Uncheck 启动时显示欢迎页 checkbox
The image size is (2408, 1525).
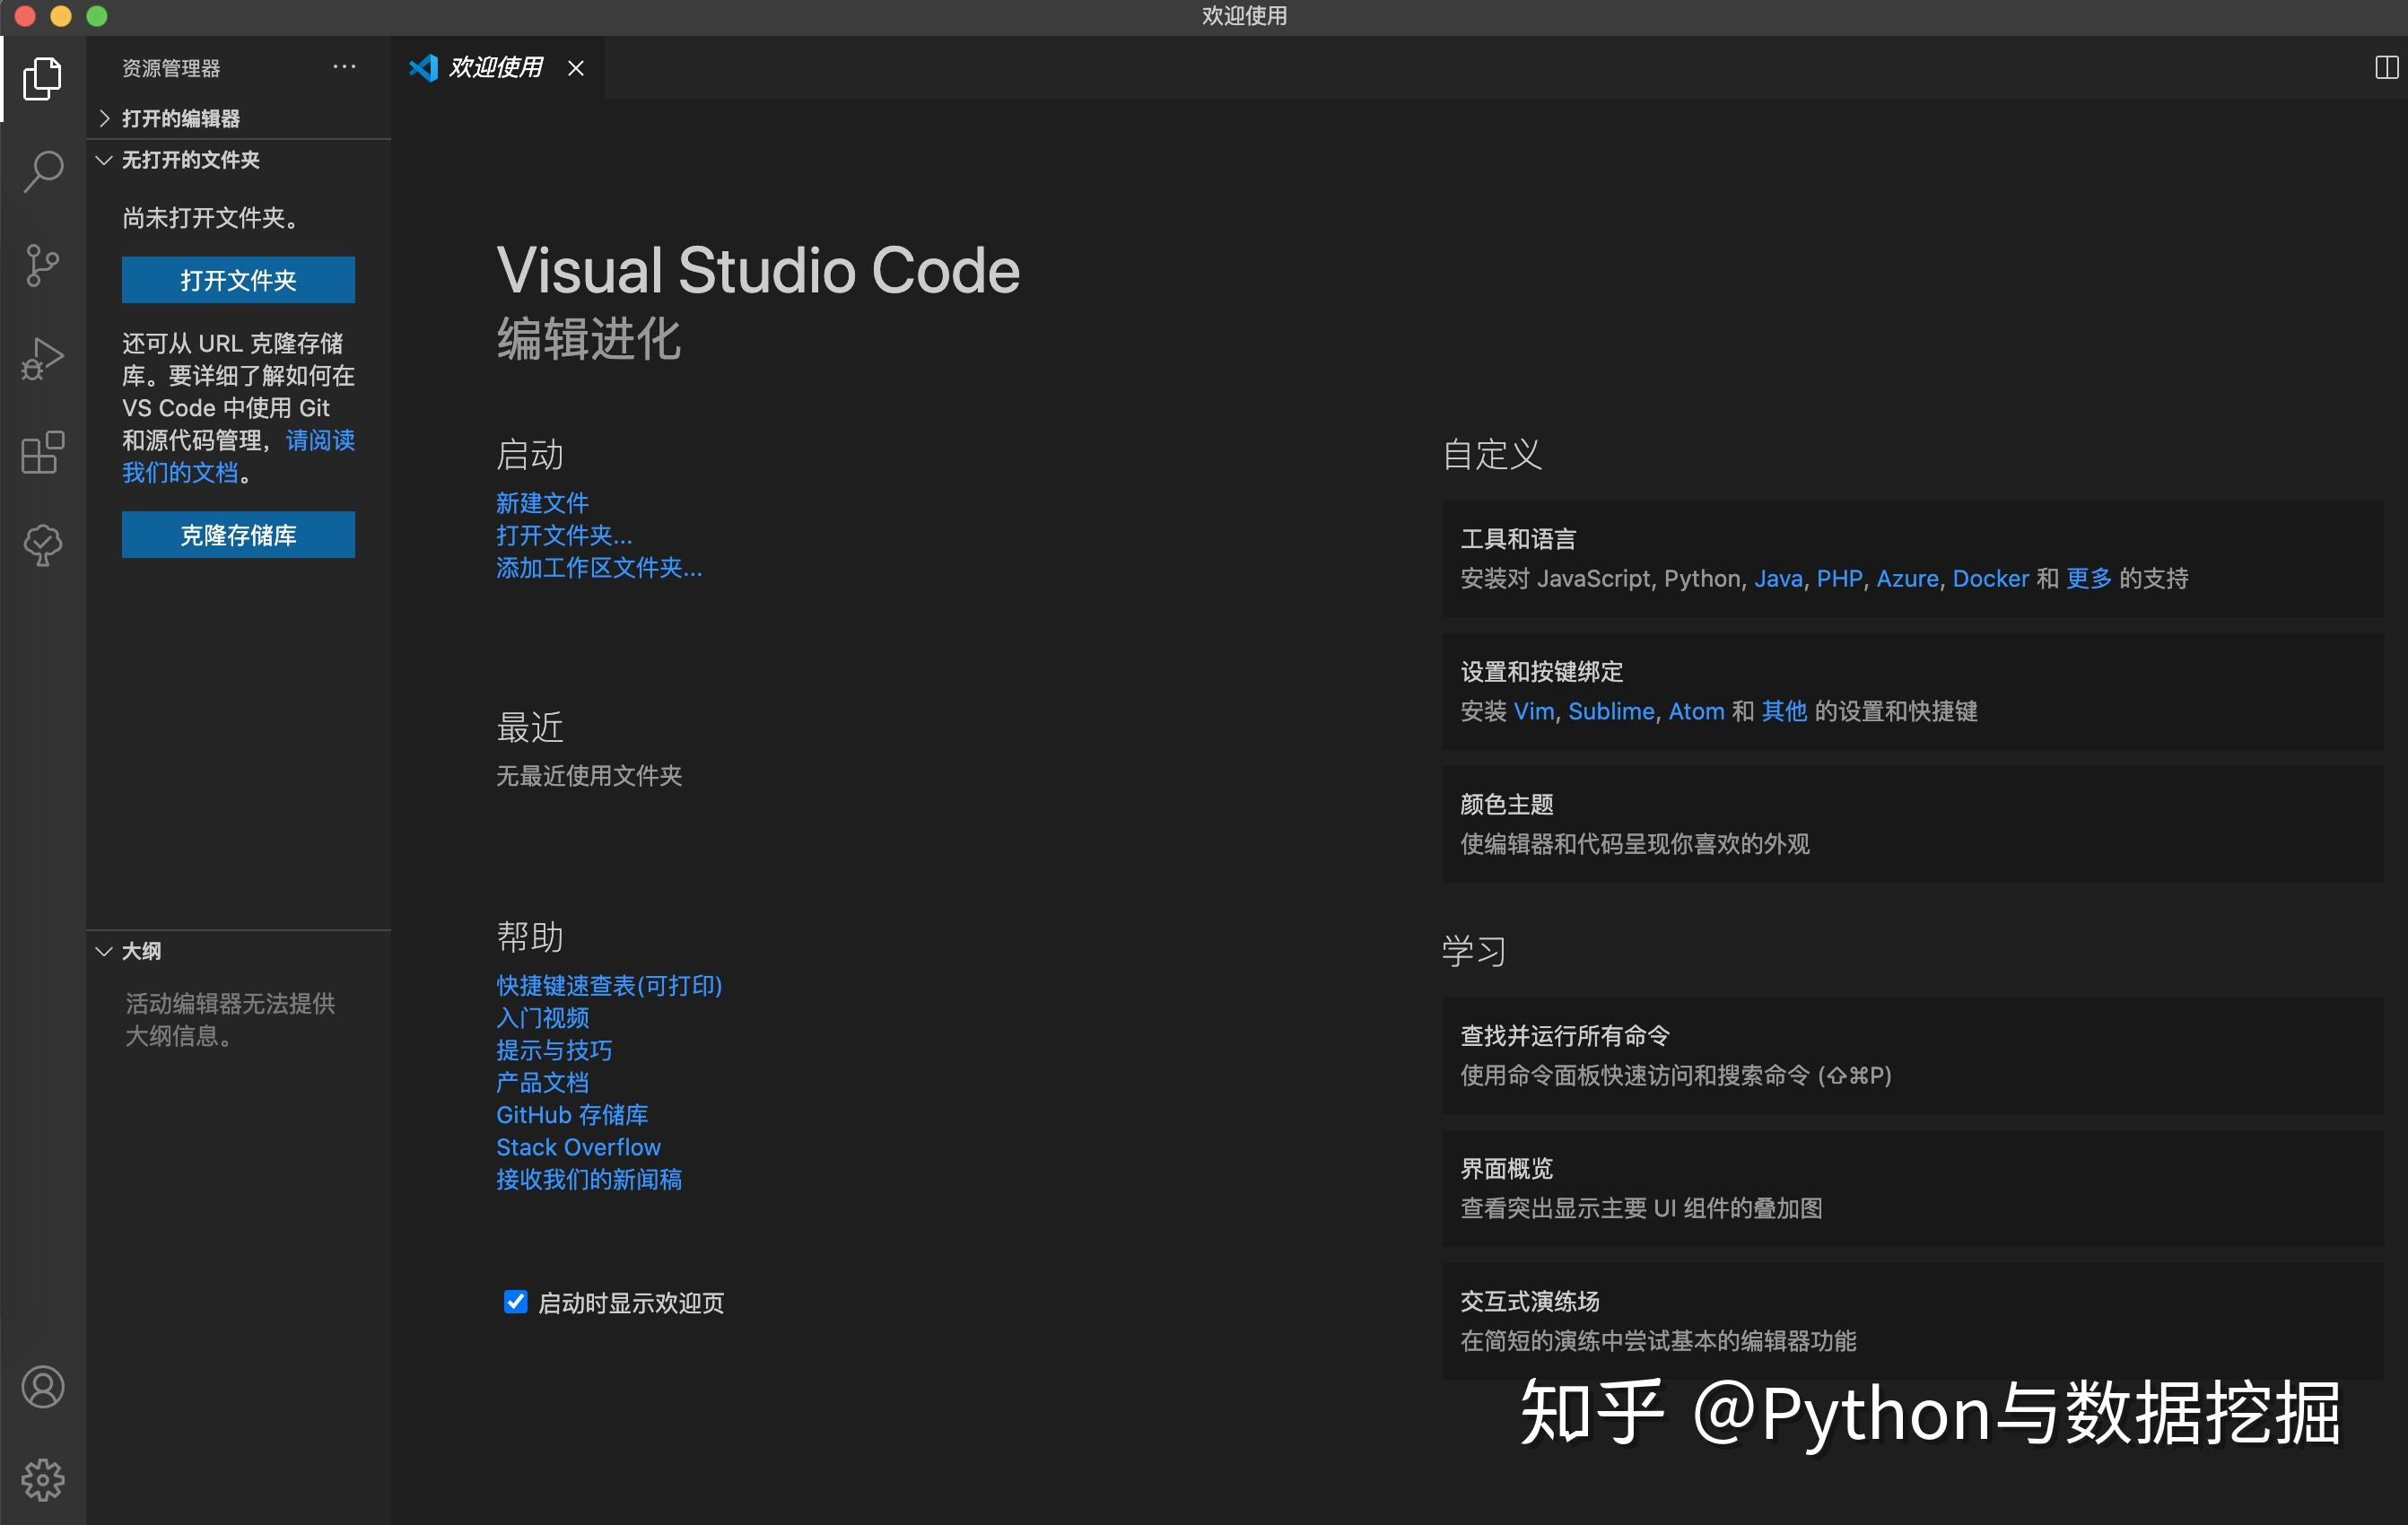(515, 1302)
